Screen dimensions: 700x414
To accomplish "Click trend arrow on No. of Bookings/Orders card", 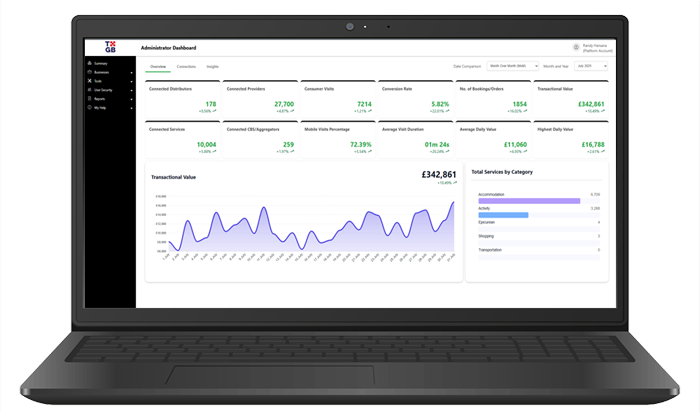I will [x=525, y=111].
